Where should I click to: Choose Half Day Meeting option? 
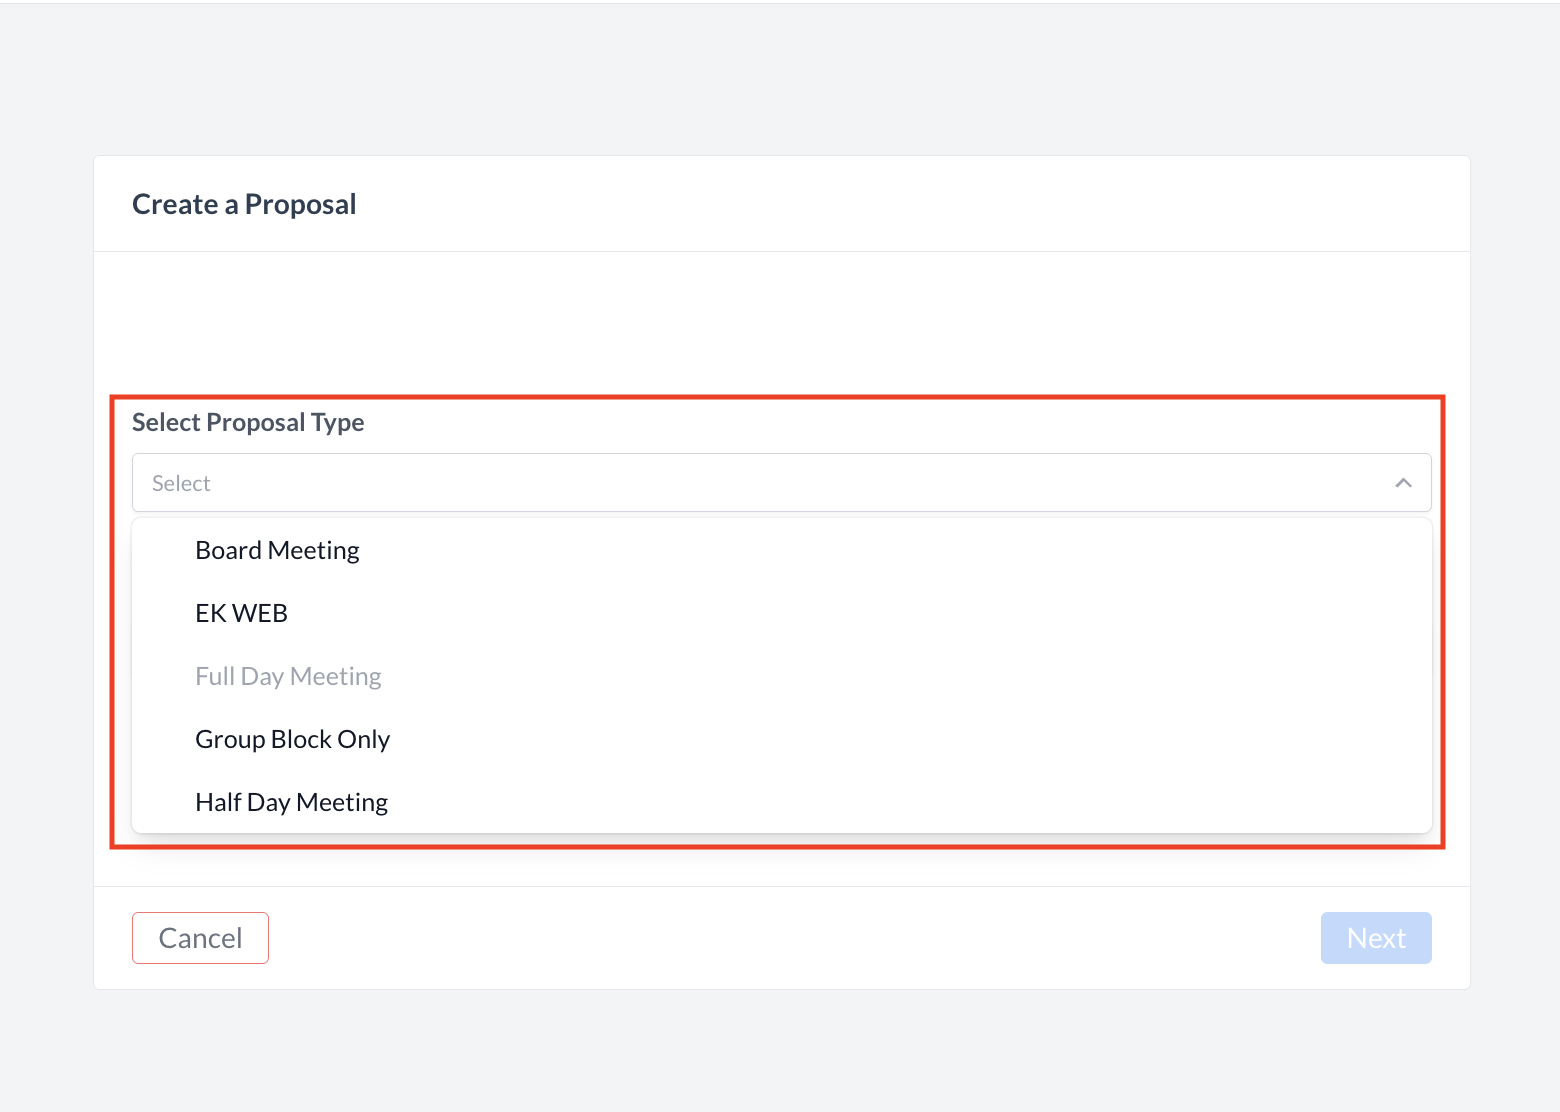(x=291, y=803)
